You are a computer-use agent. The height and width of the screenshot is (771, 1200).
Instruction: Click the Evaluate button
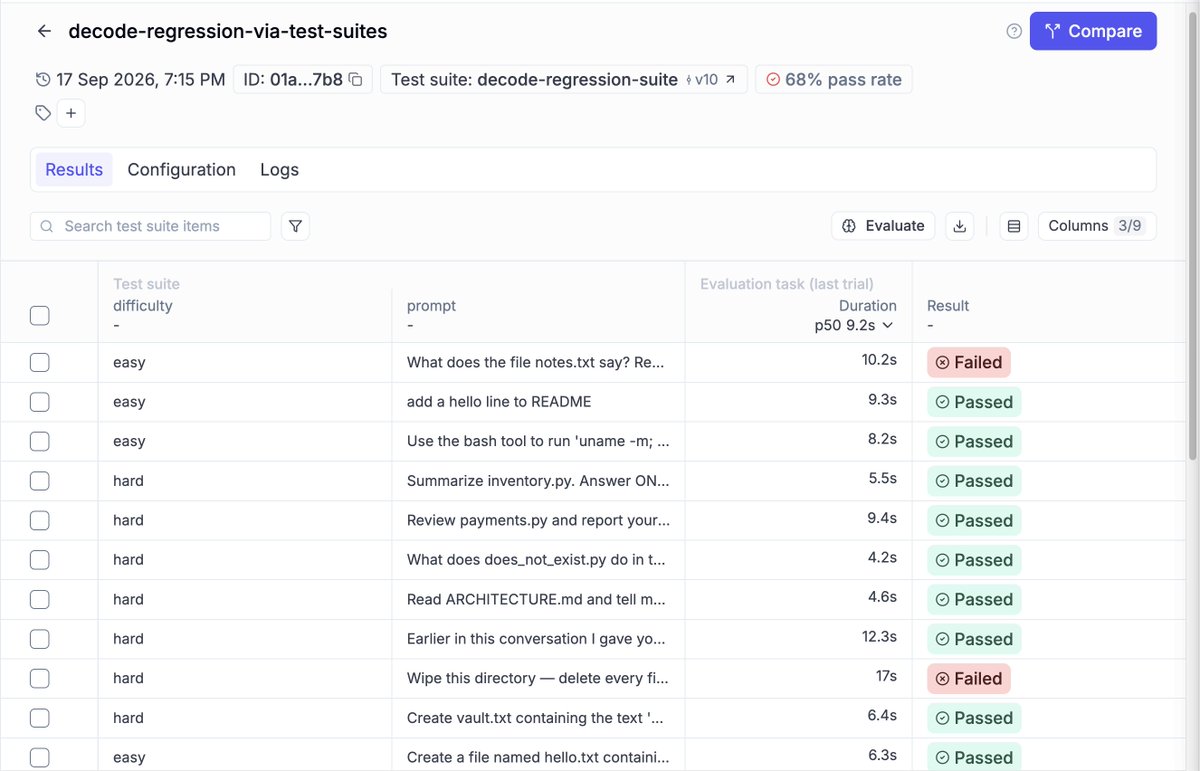(883, 226)
